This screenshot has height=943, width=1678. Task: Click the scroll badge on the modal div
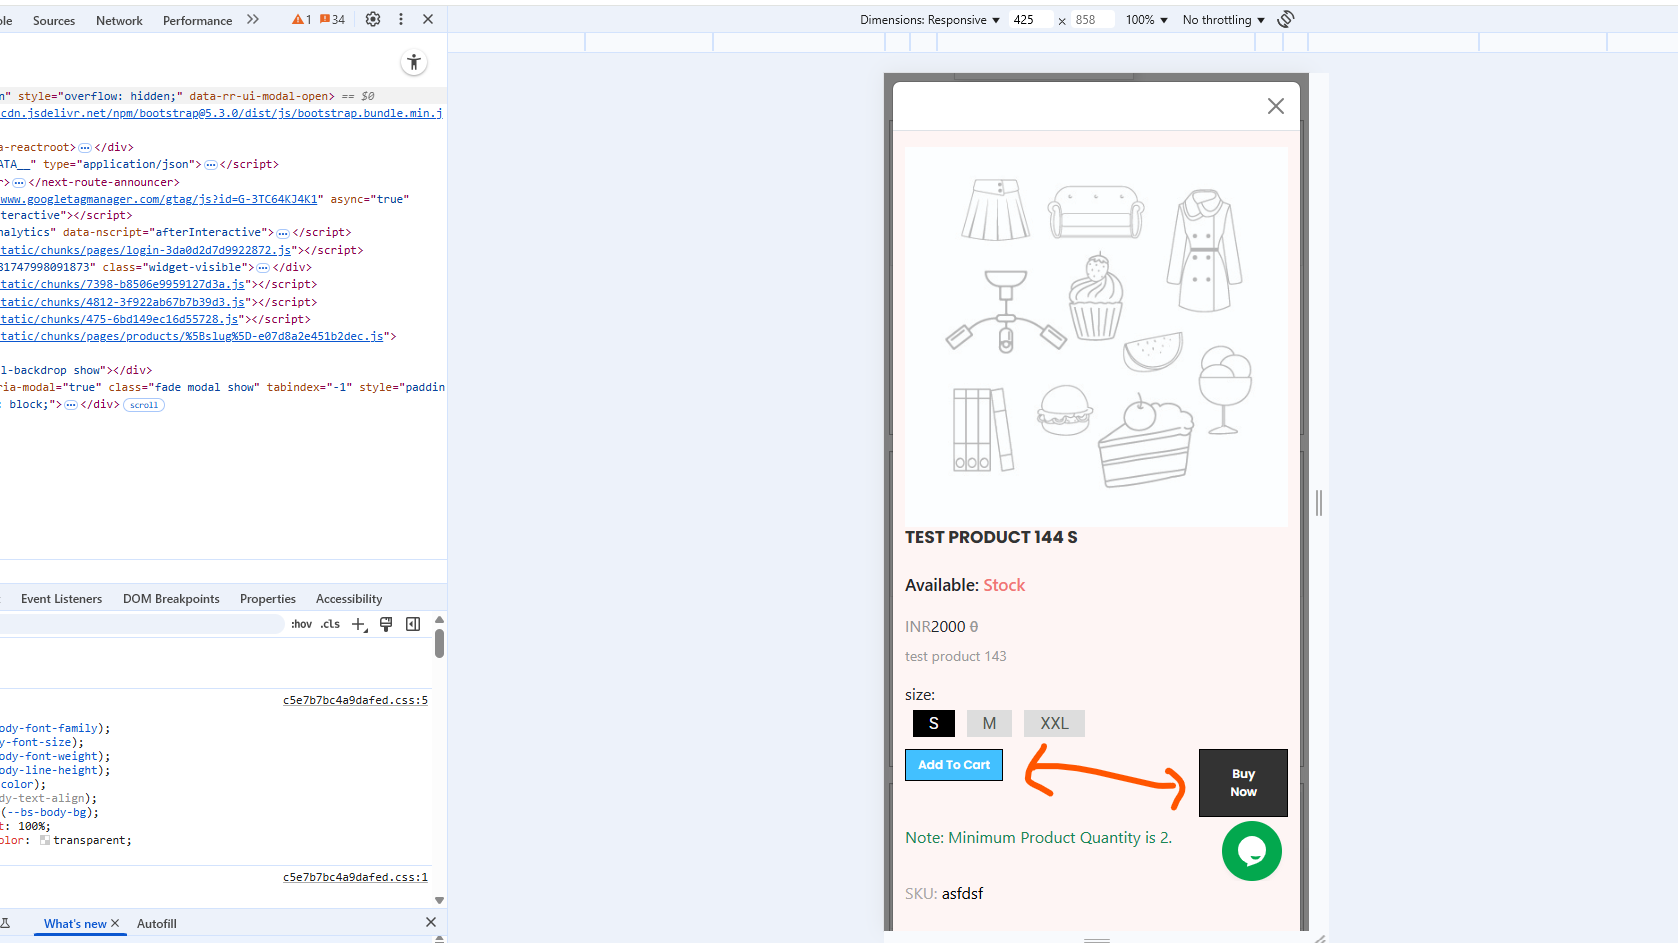tap(144, 405)
